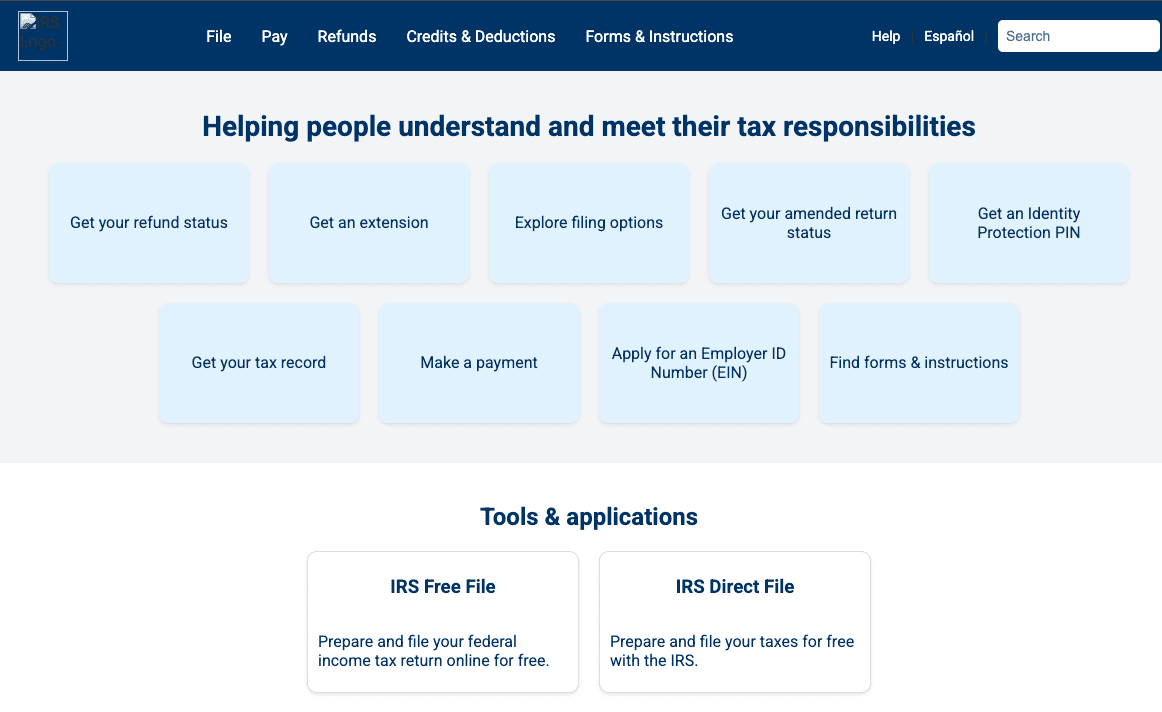Screen dimensions: 1162x712
Task: Click the 'Helping people understand' main heading
Action: pyautogui.click(x=588, y=127)
